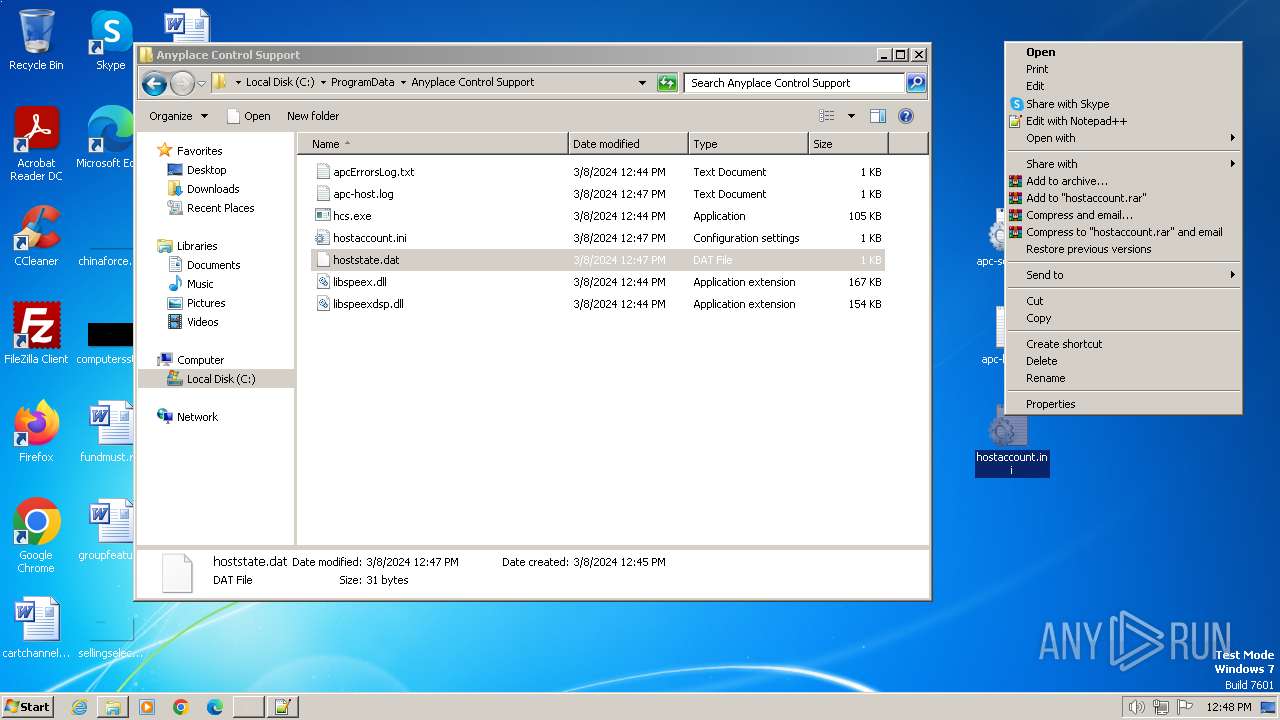Click the green Refresh button beside address bar
Image resolution: width=1280 pixels, height=720 pixels.
point(667,83)
